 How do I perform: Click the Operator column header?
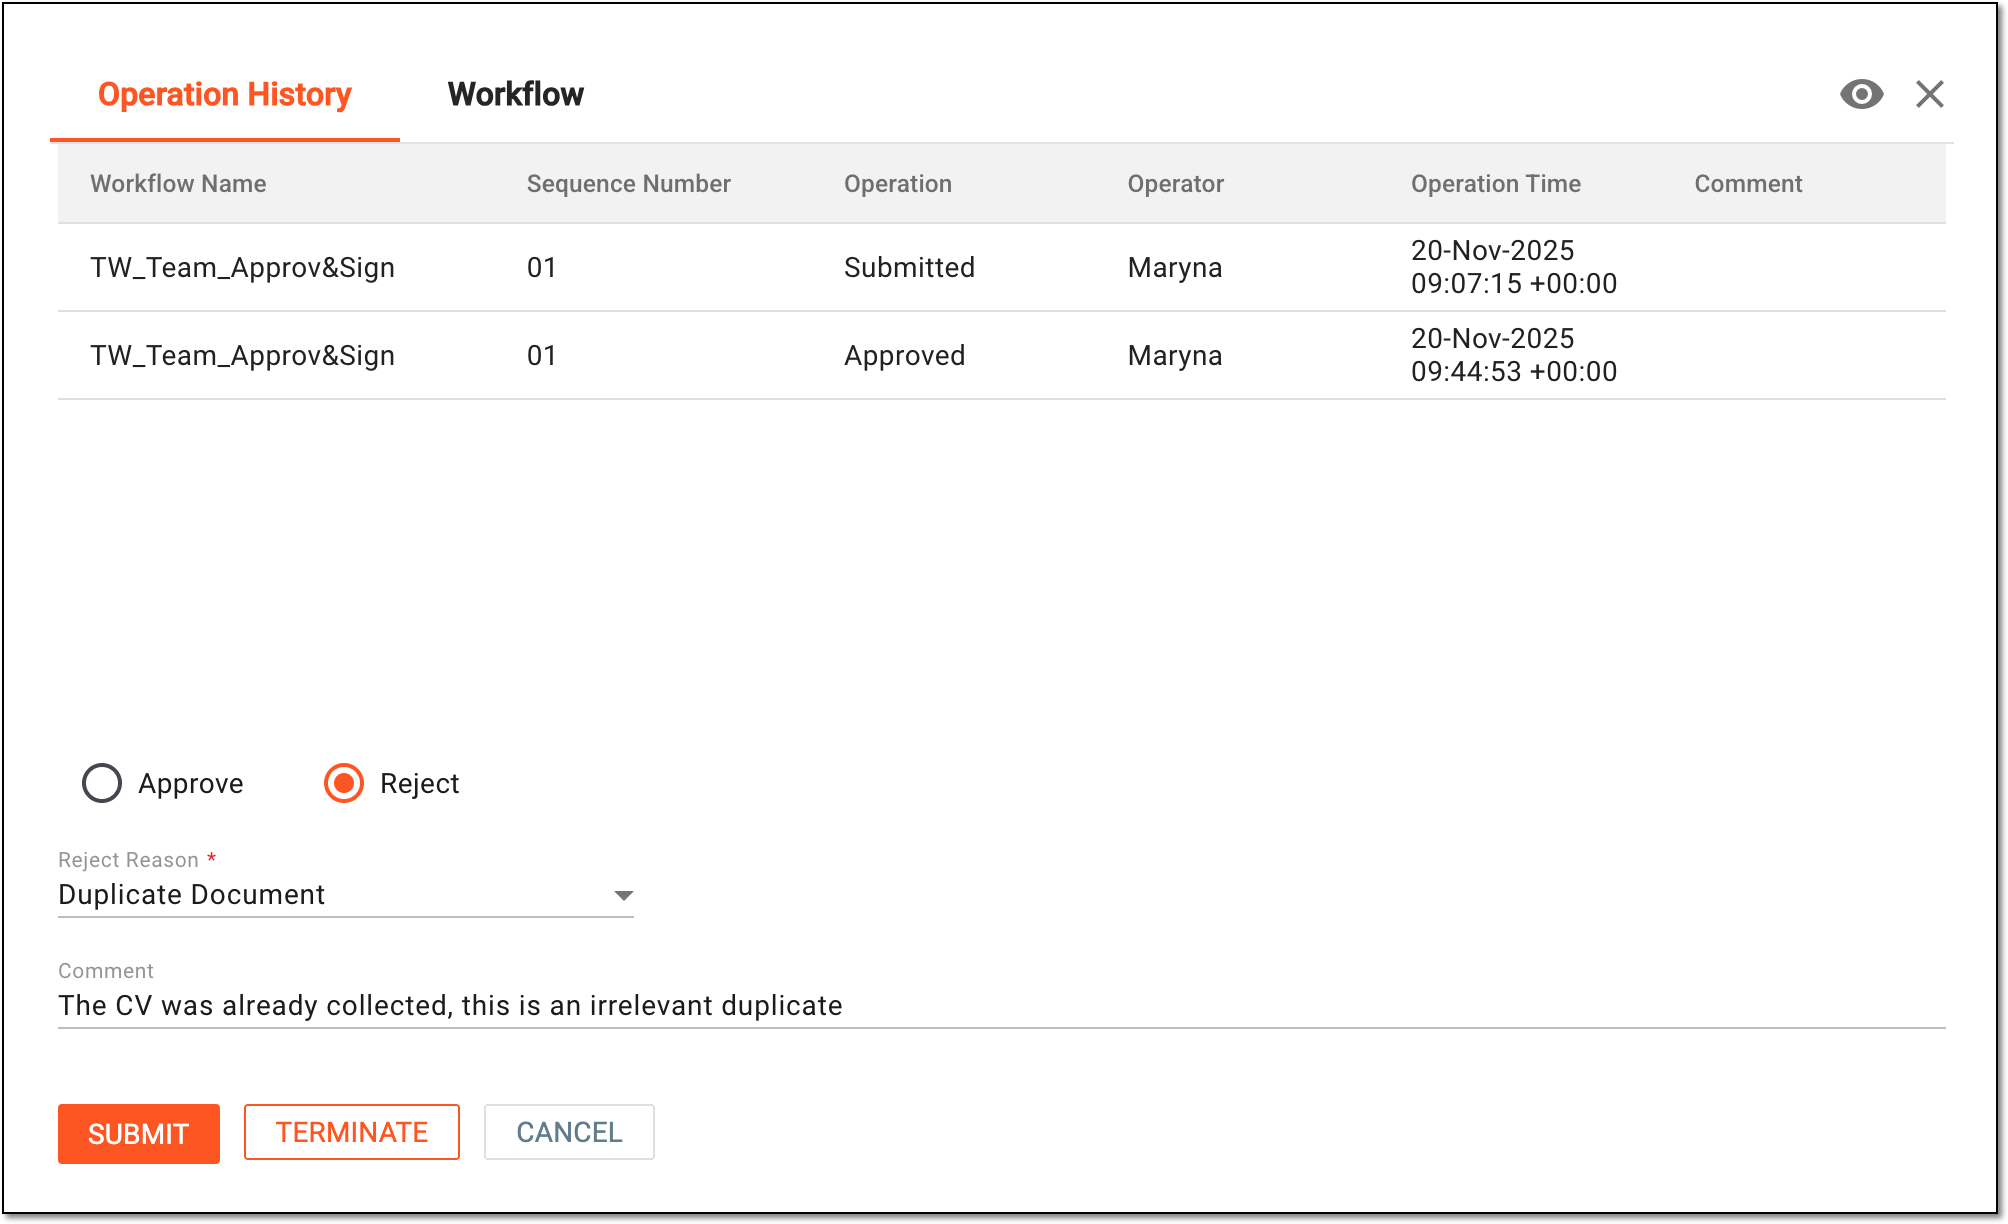1176,184
